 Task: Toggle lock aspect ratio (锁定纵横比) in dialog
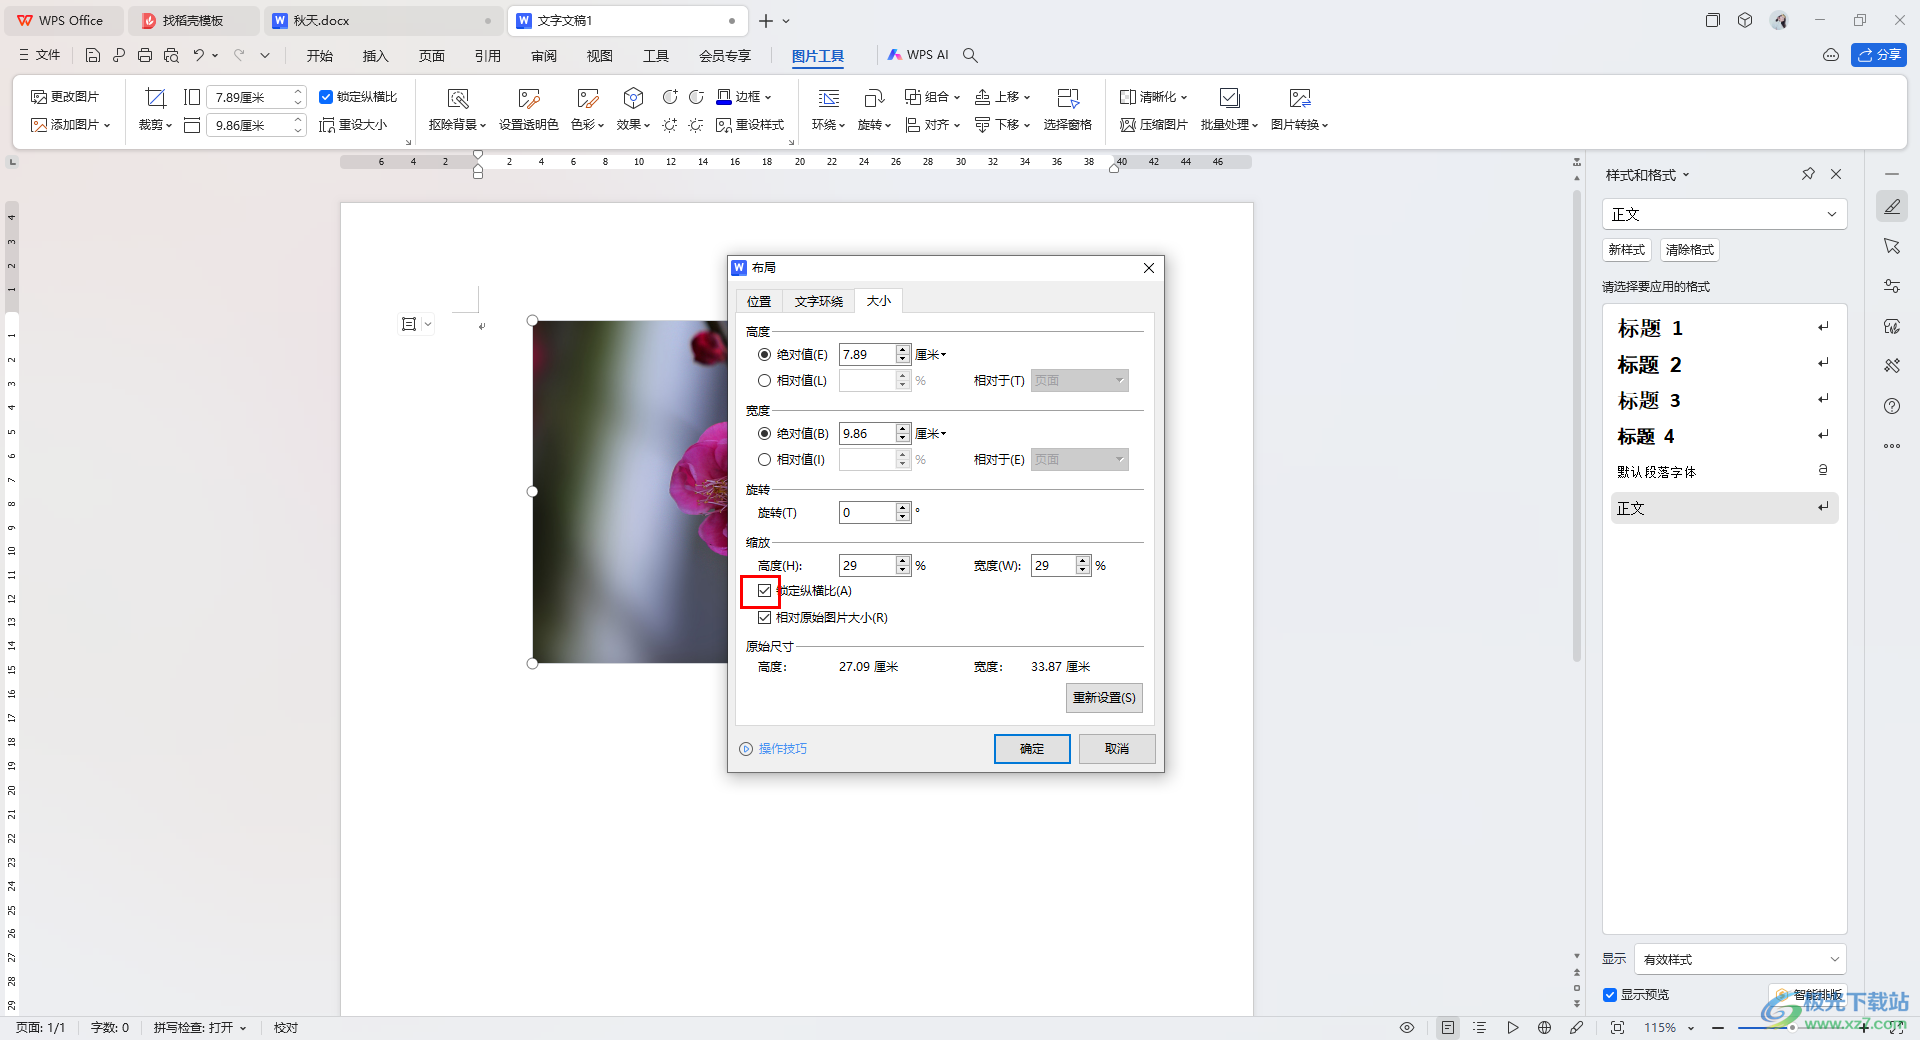point(765,591)
